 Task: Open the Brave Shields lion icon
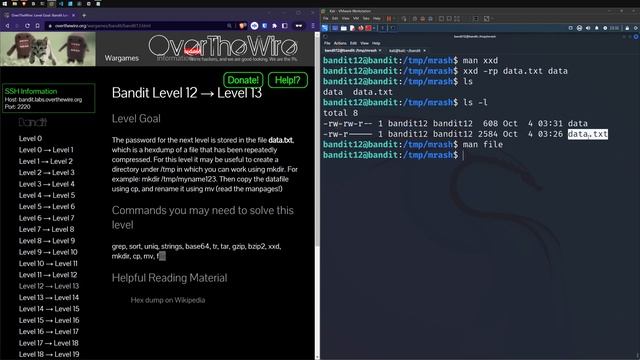(242, 26)
